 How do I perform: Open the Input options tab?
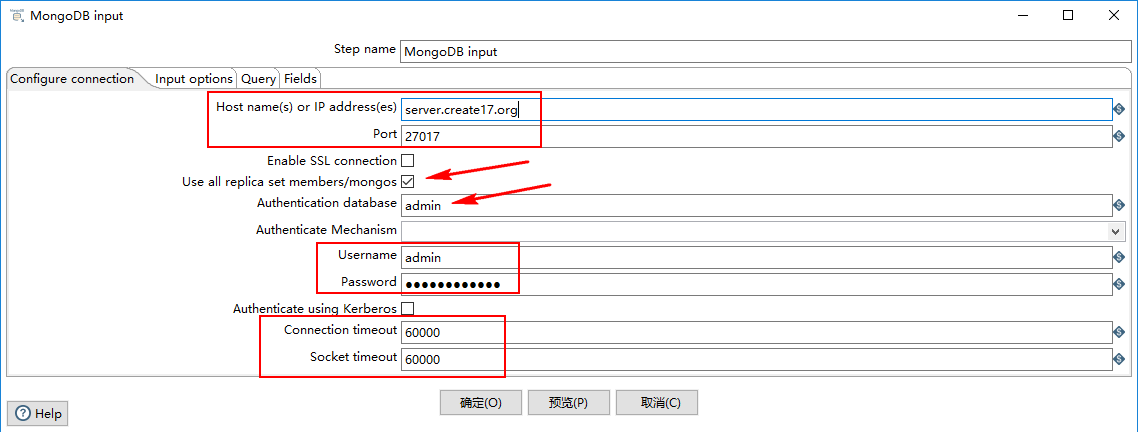click(x=194, y=79)
